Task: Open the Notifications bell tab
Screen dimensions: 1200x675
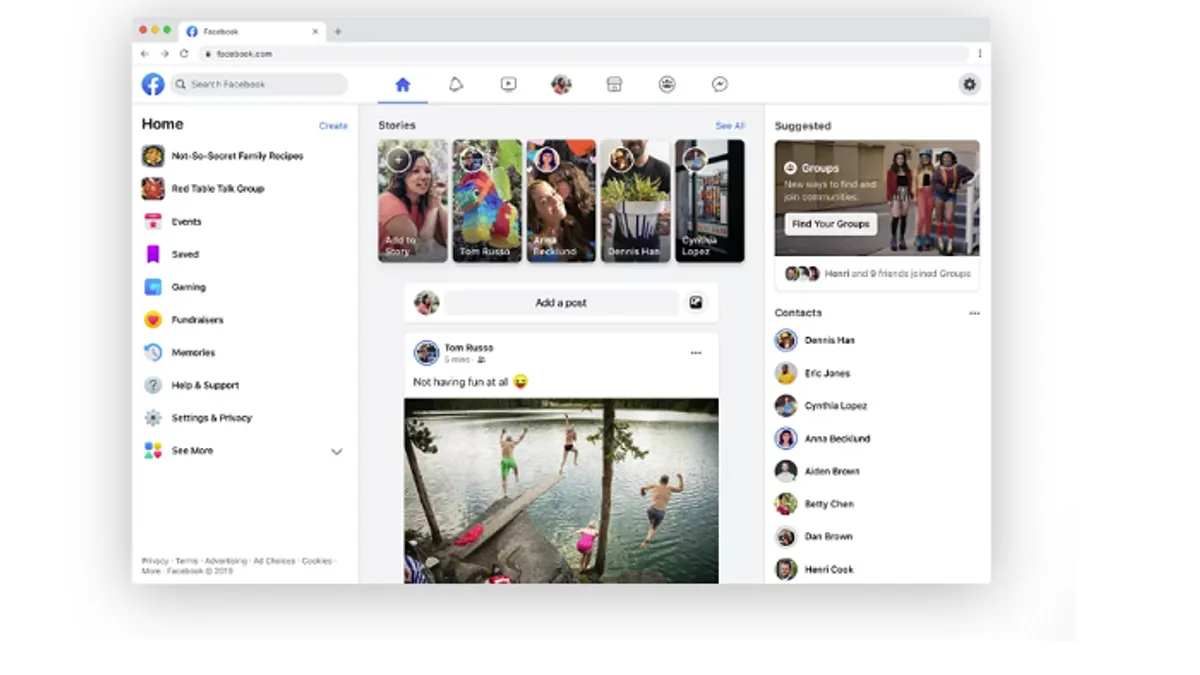Action: pyautogui.click(x=456, y=85)
